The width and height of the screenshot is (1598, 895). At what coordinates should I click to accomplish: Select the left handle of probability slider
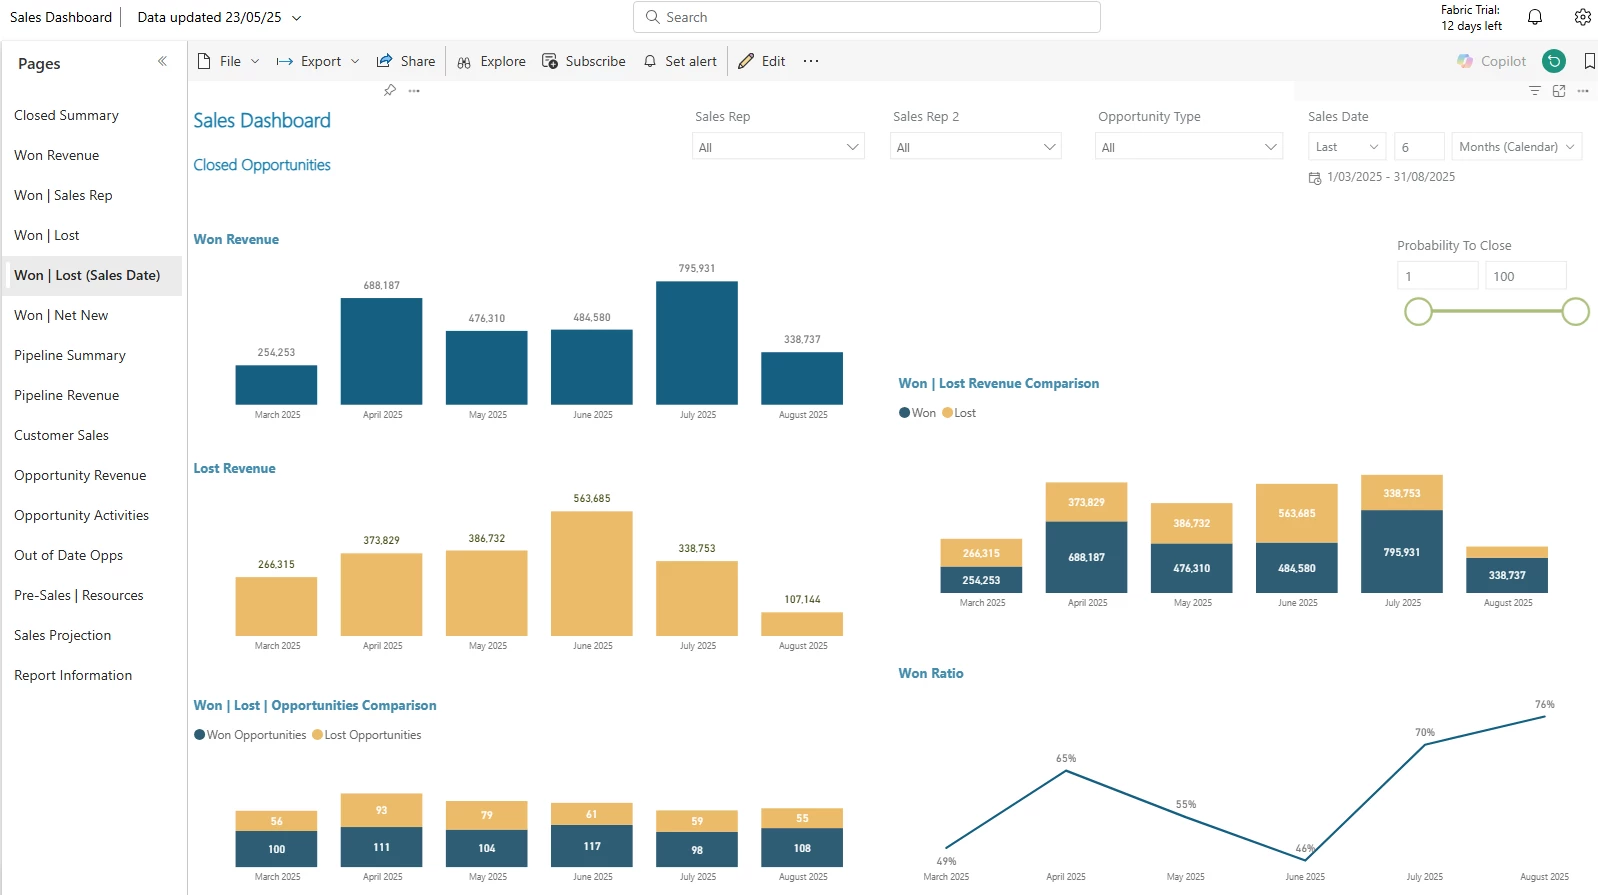click(1418, 312)
